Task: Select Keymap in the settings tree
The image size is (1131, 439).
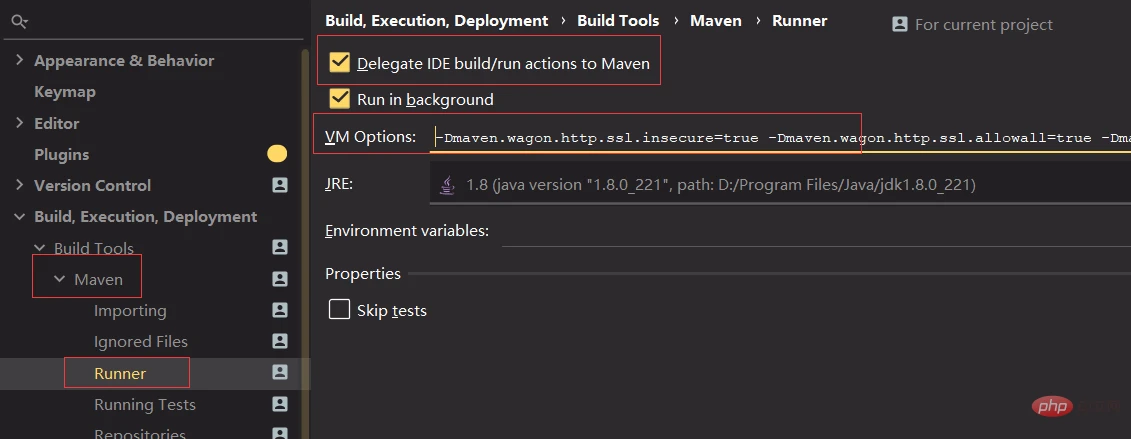Action: click(65, 92)
